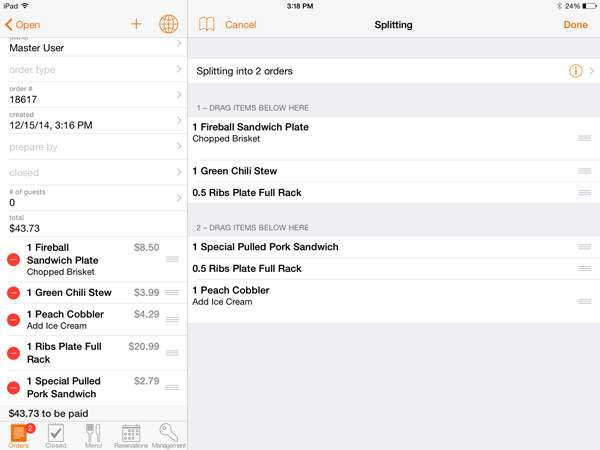Click reorder handle for Special Pulled Pork Sandwich in order 2
The width and height of the screenshot is (600, 450).
pos(584,247)
